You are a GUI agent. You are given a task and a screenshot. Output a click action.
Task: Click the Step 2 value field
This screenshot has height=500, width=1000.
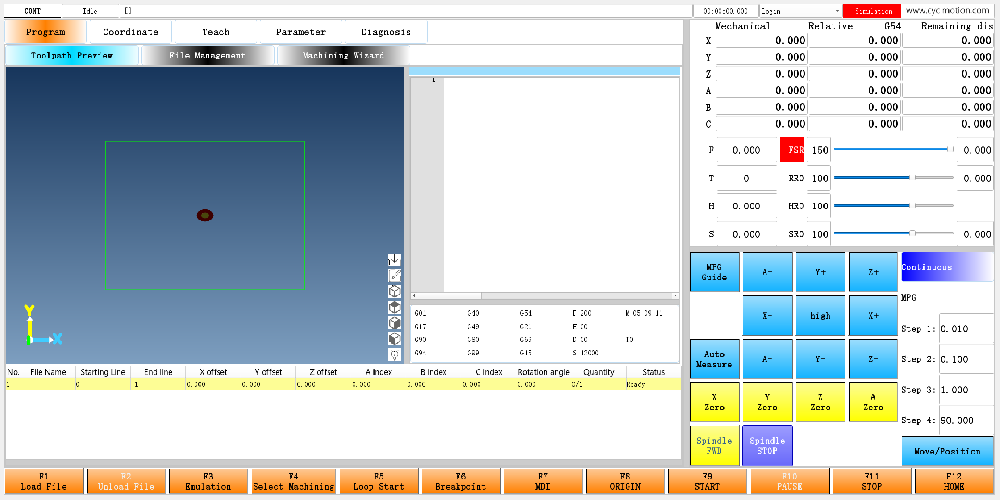(966, 359)
